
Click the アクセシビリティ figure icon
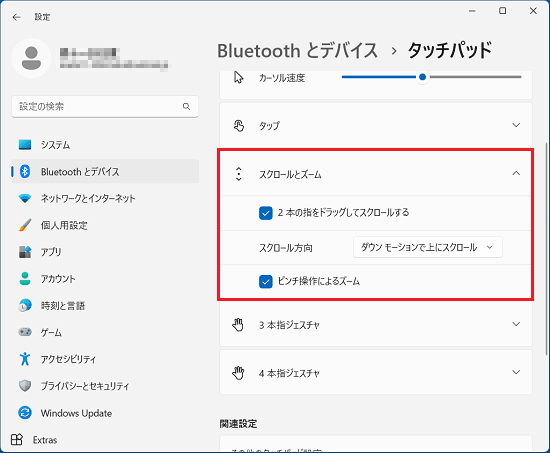click(x=25, y=359)
